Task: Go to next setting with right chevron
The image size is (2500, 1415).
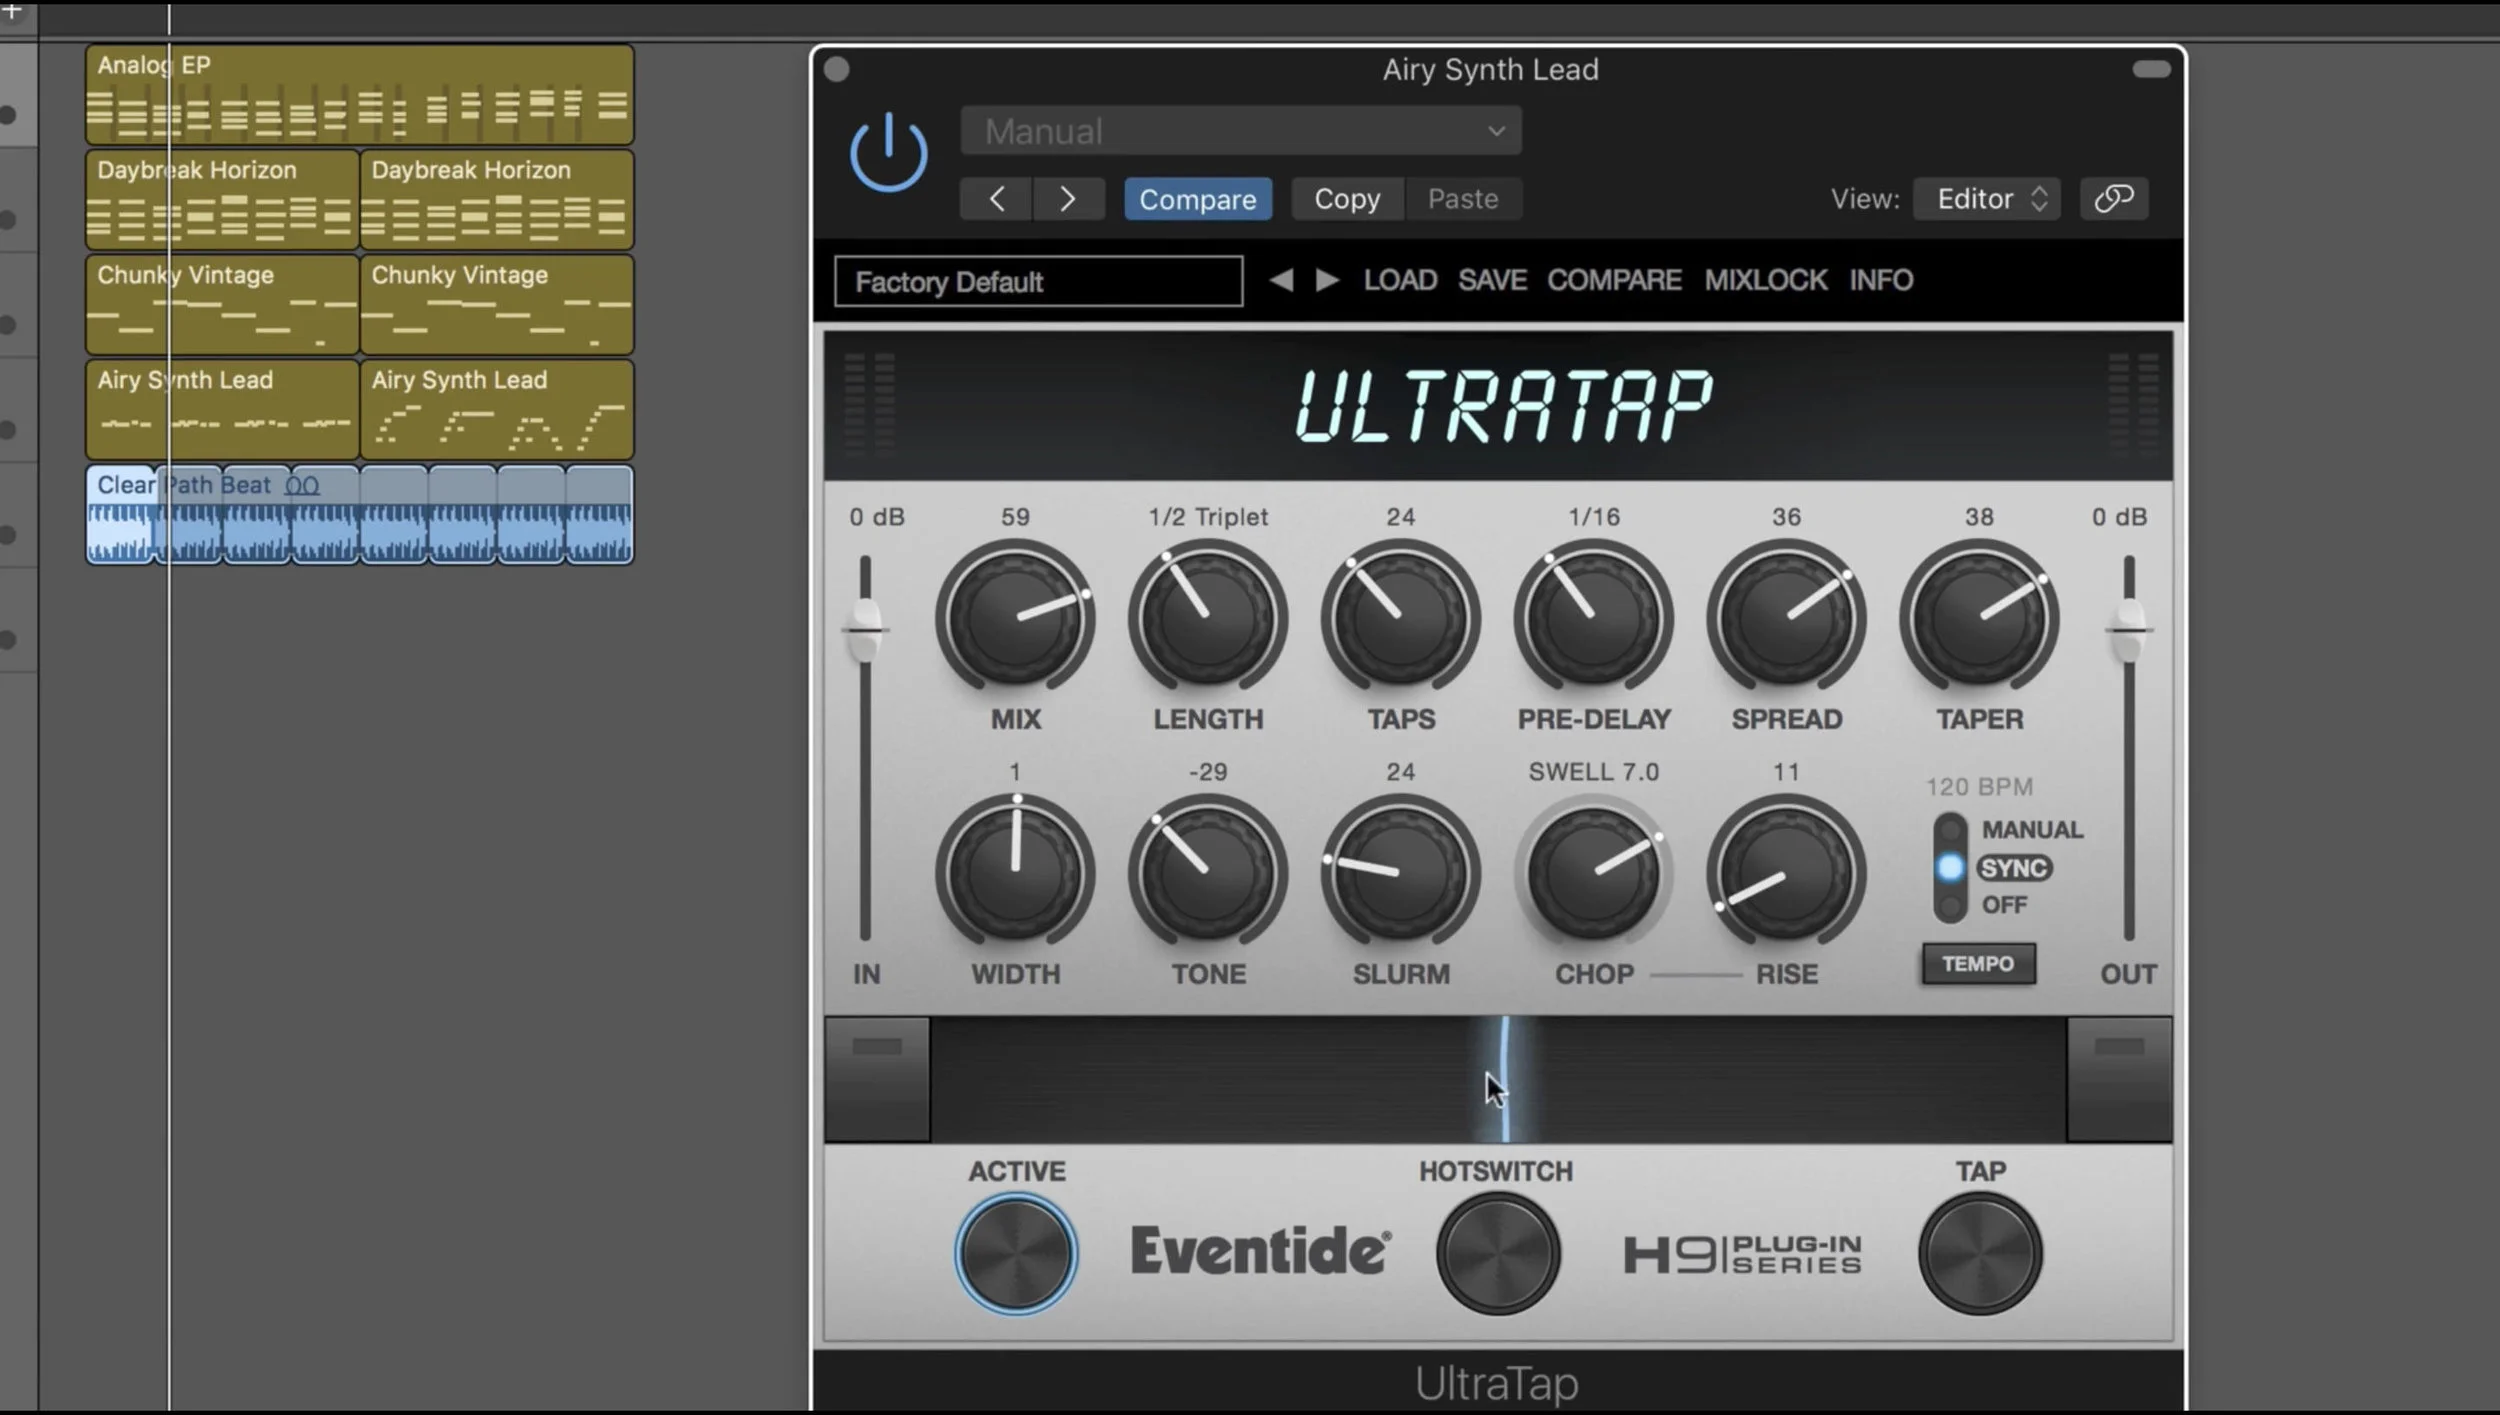Action: [x=1068, y=199]
